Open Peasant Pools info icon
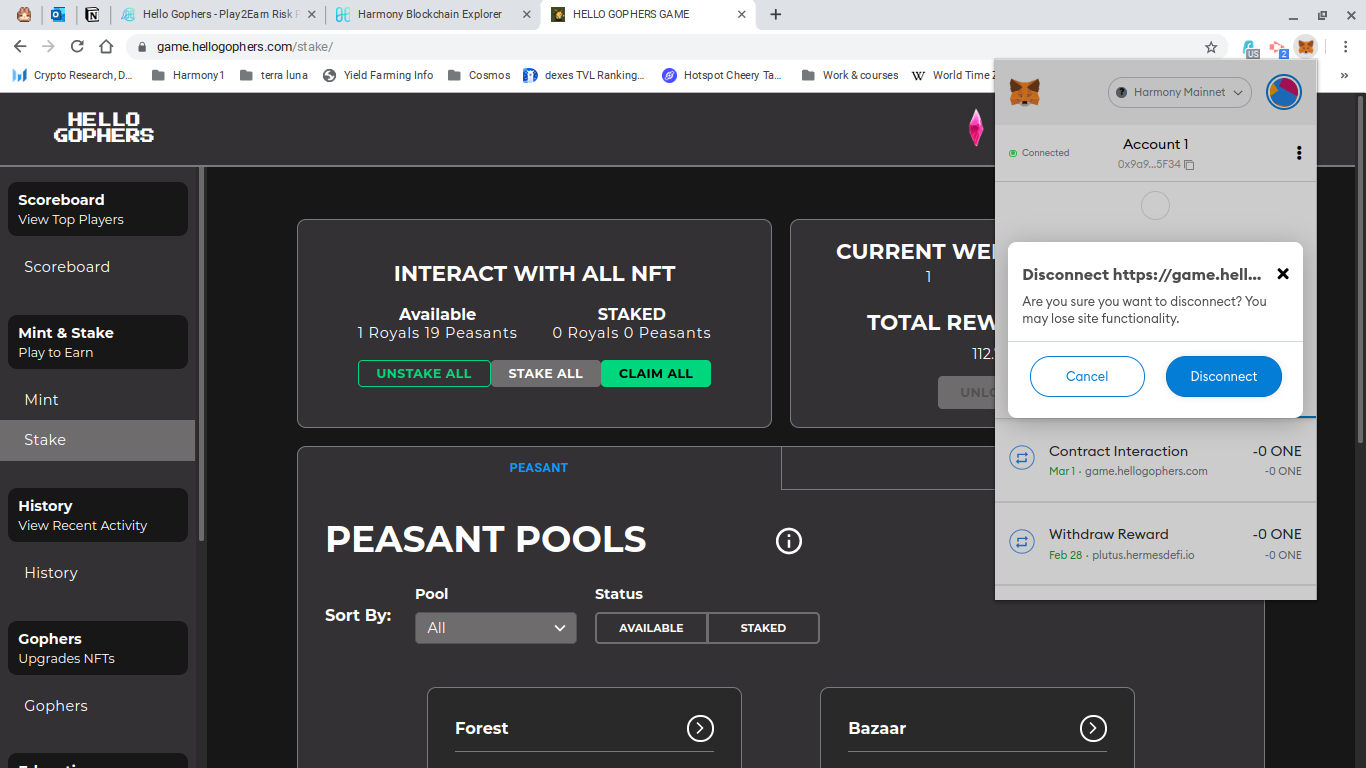Viewport: 1366px width, 768px height. point(789,541)
